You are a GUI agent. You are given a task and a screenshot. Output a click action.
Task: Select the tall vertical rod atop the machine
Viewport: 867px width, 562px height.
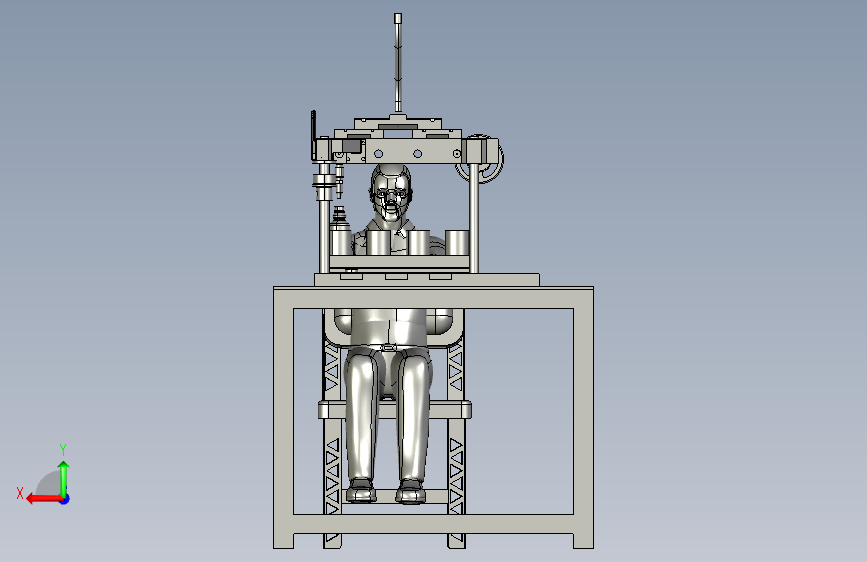pyautogui.click(x=398, y=64)
